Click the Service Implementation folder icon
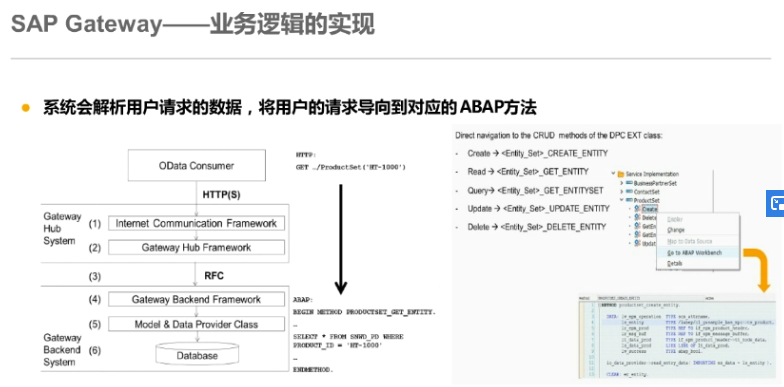 (620, 174)
